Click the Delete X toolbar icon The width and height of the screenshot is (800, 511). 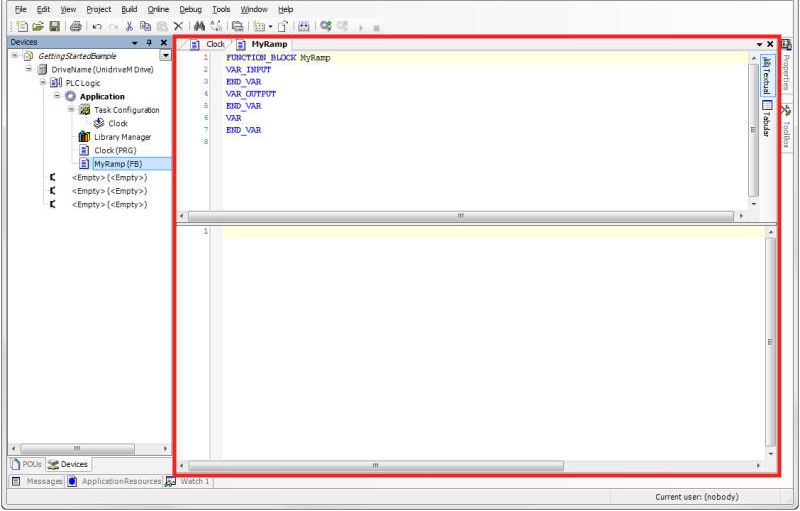point(178,27)
